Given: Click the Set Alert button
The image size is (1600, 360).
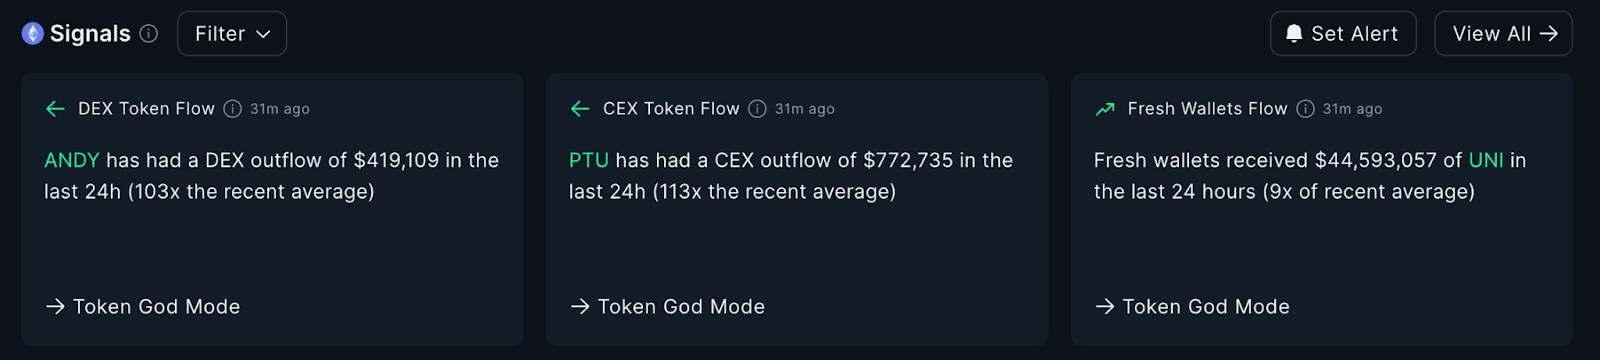Looking at the screenshot, I should tap(1343, 34).
